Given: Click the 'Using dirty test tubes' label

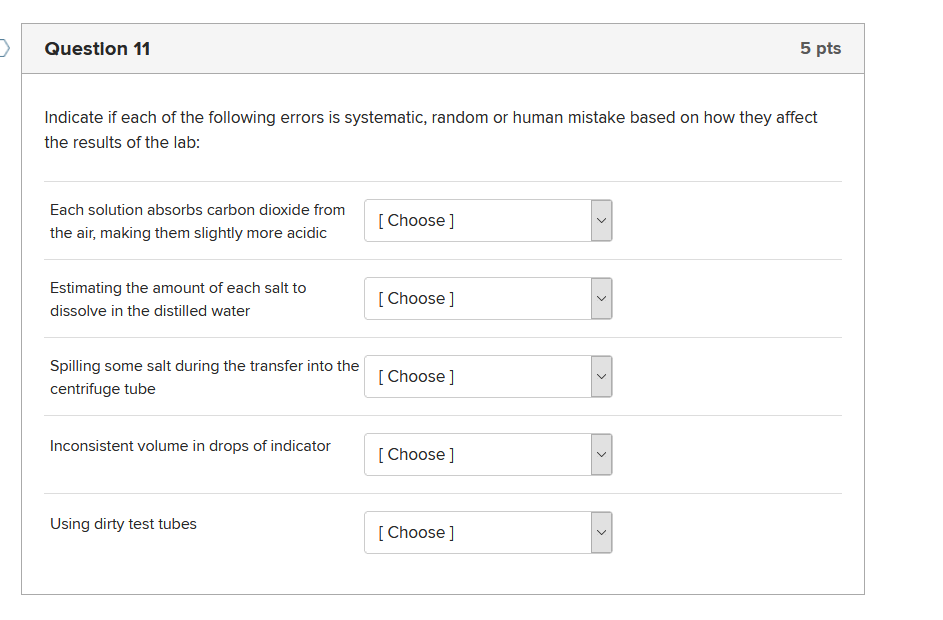Looking at the screenshot, I should coord(123,524).
